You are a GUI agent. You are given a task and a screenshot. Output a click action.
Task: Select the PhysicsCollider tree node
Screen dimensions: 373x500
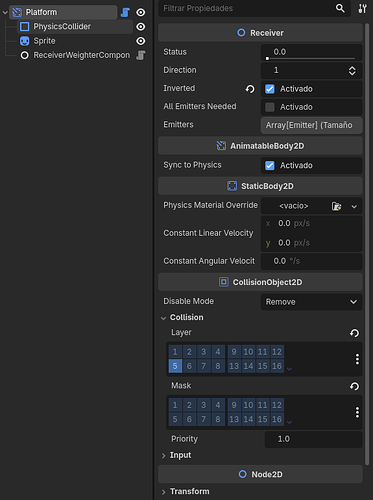(x=62, y=27)
